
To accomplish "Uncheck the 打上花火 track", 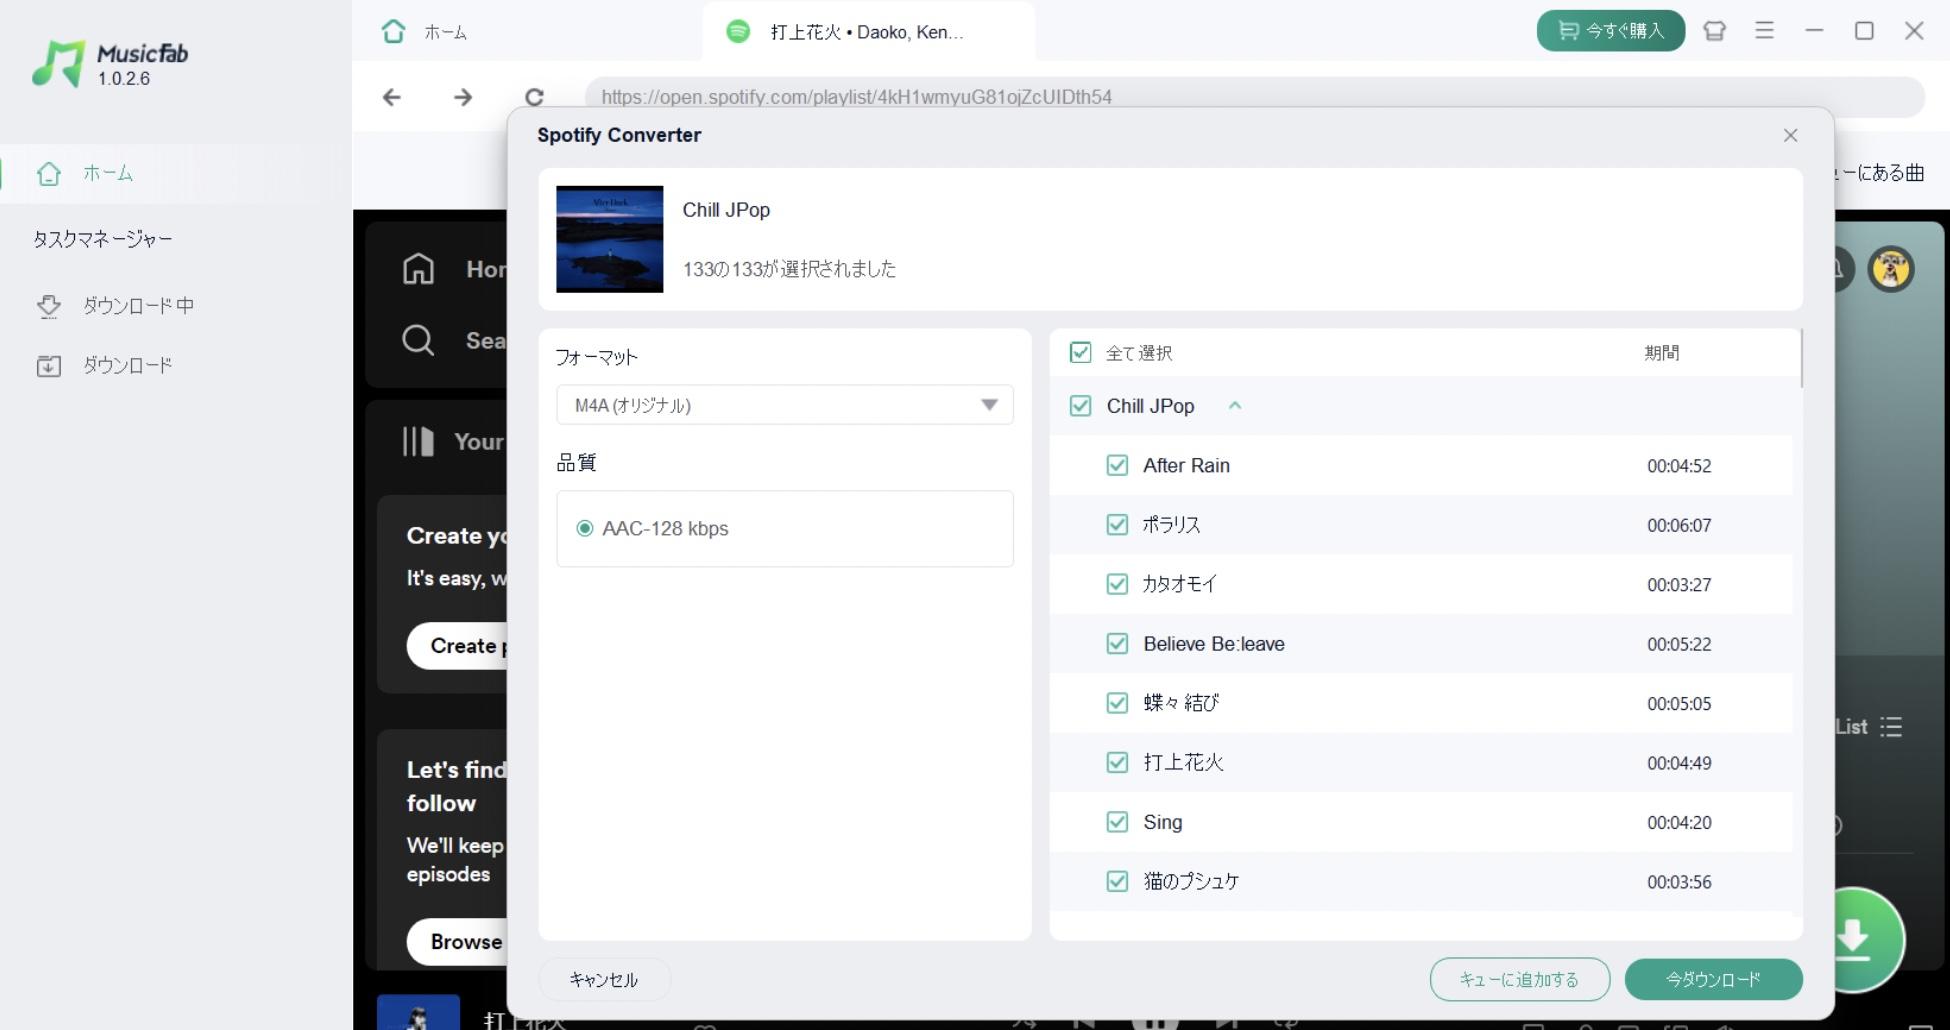I will coord(1117,762).
